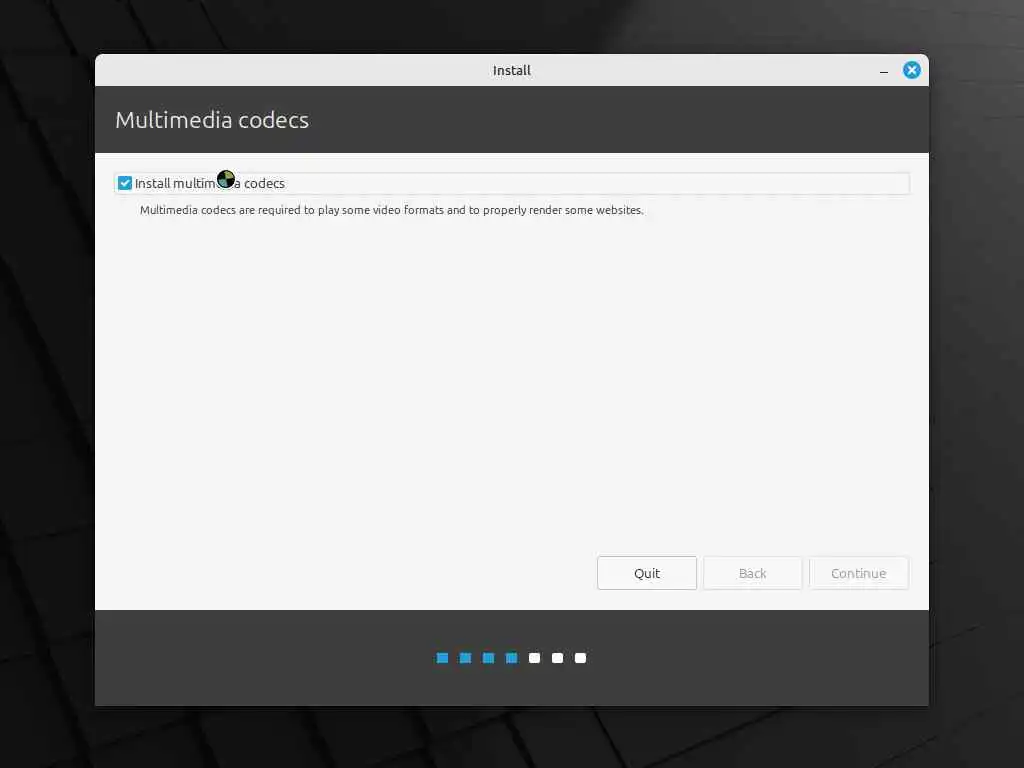Viewport: 1024px width, 768px height.
Task: Close the installer with the blue X icon
Action: point(912,70)
